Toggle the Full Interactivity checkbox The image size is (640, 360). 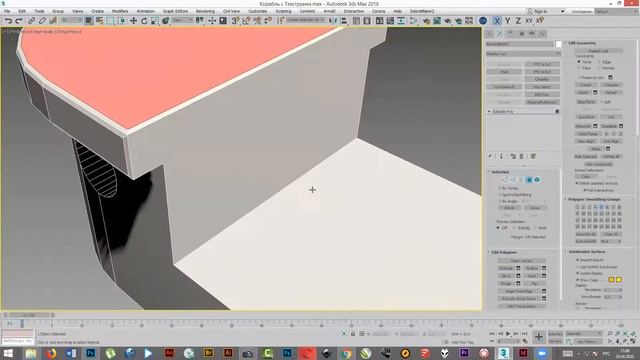click(x=585, y=190)
